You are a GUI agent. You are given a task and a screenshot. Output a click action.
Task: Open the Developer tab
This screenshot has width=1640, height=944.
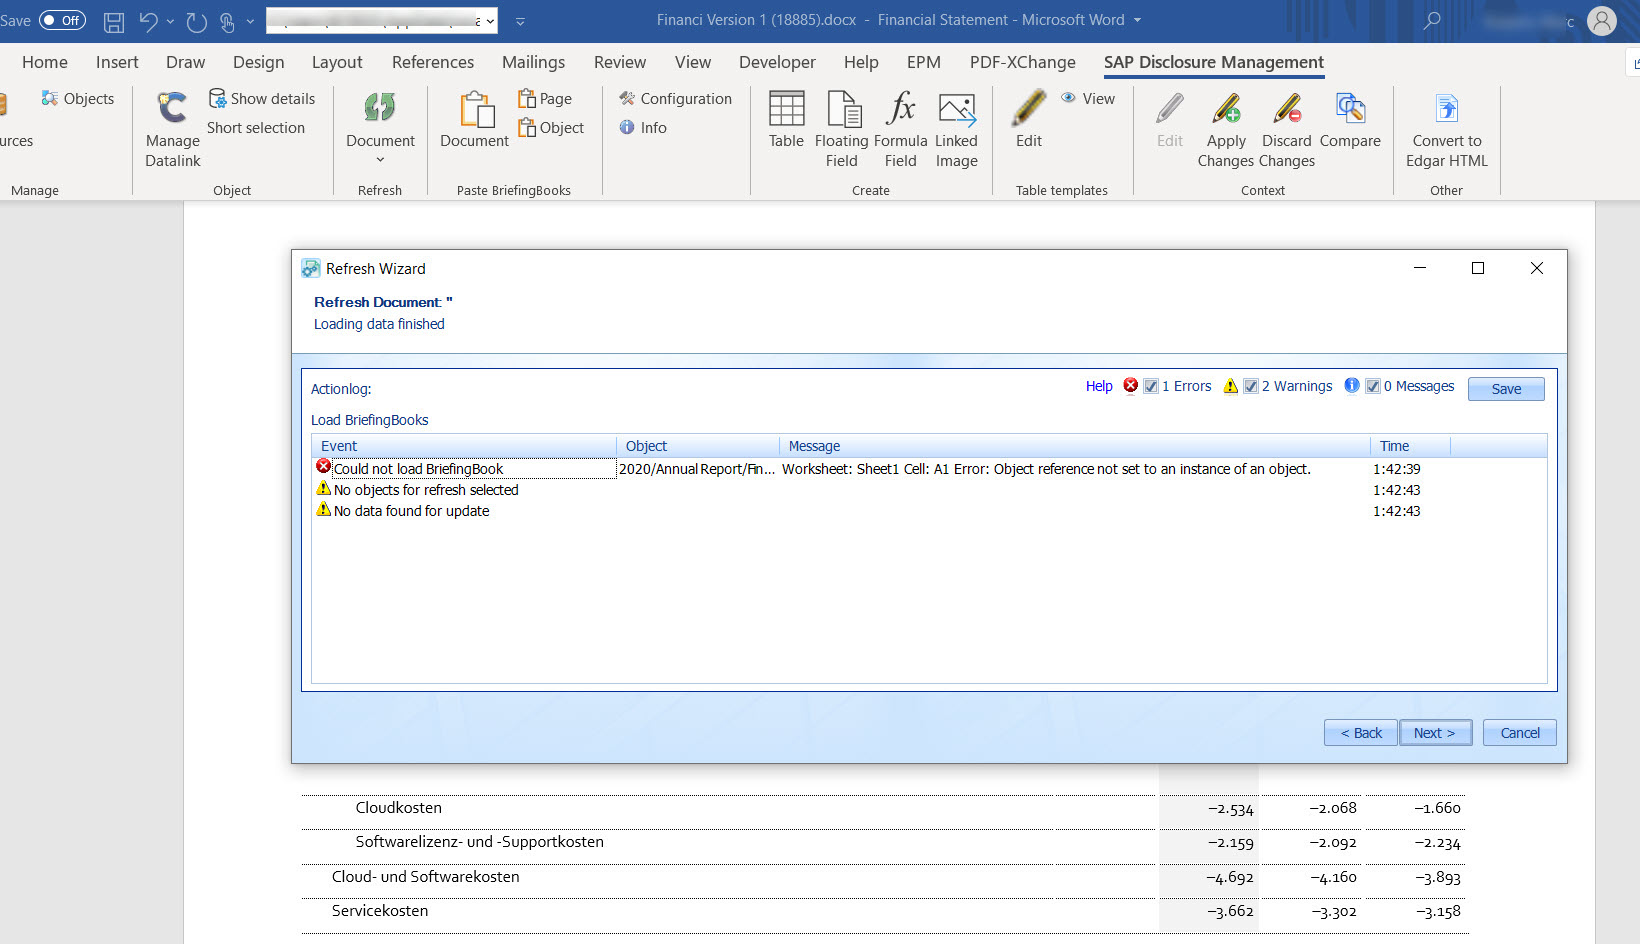pyautogui.click(x=777, y=62)
